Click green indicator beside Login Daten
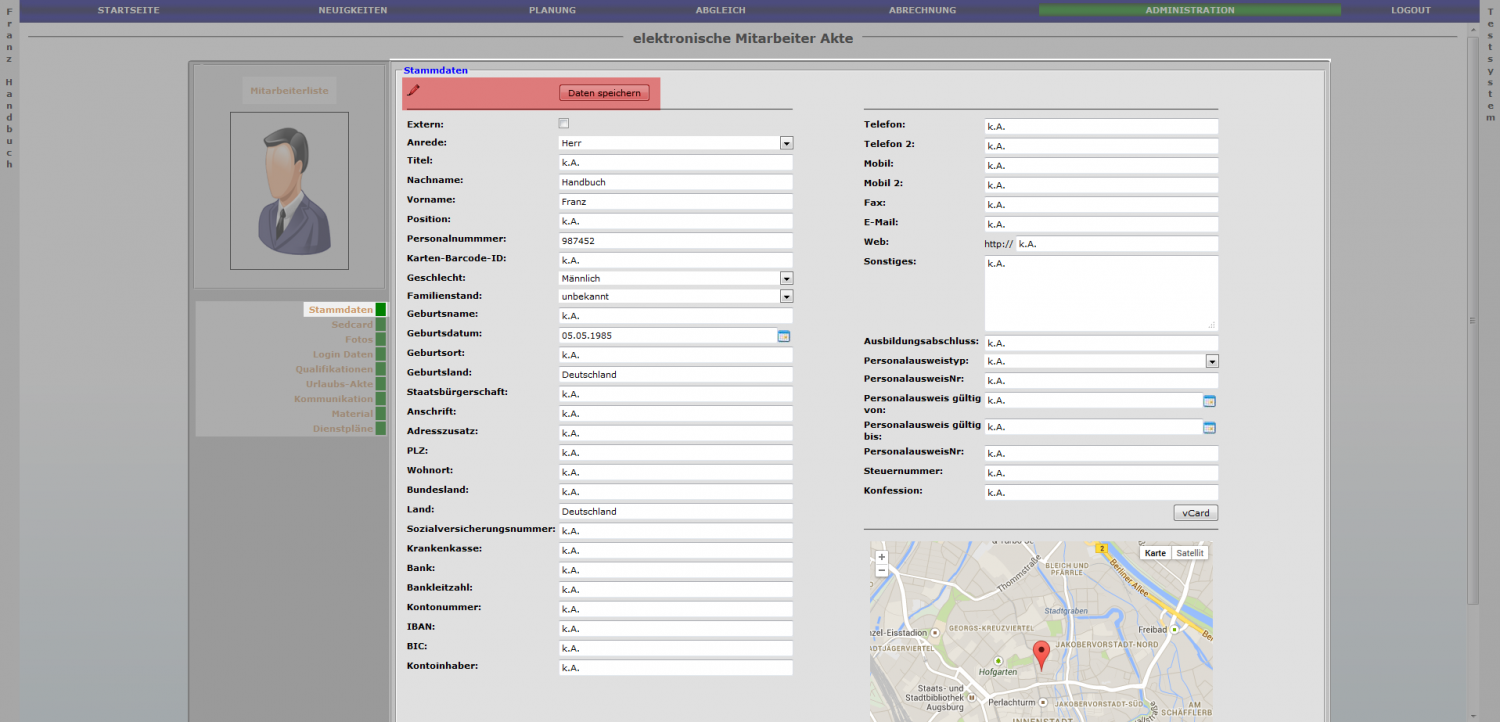Screen dimensions: 1500x722 coord(381,354)
